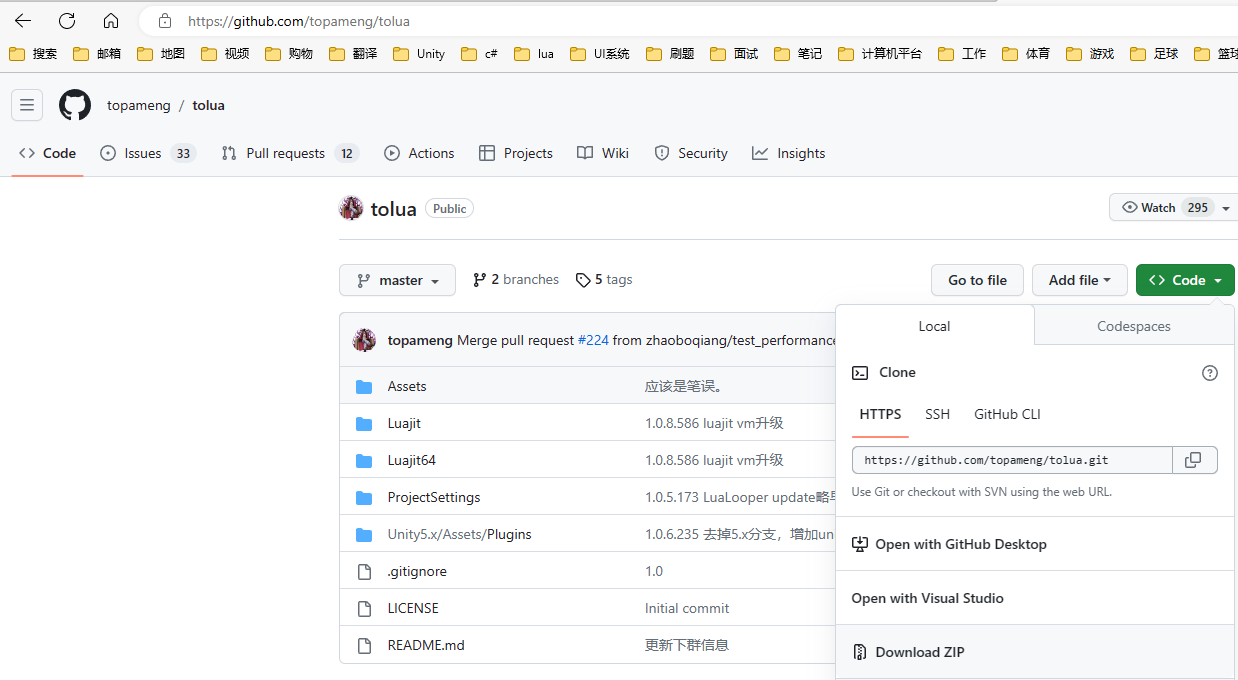The height and width of the screenshot is (680, 1238).
Task: Go to the browser home page icon
Action: coord(111,21)
